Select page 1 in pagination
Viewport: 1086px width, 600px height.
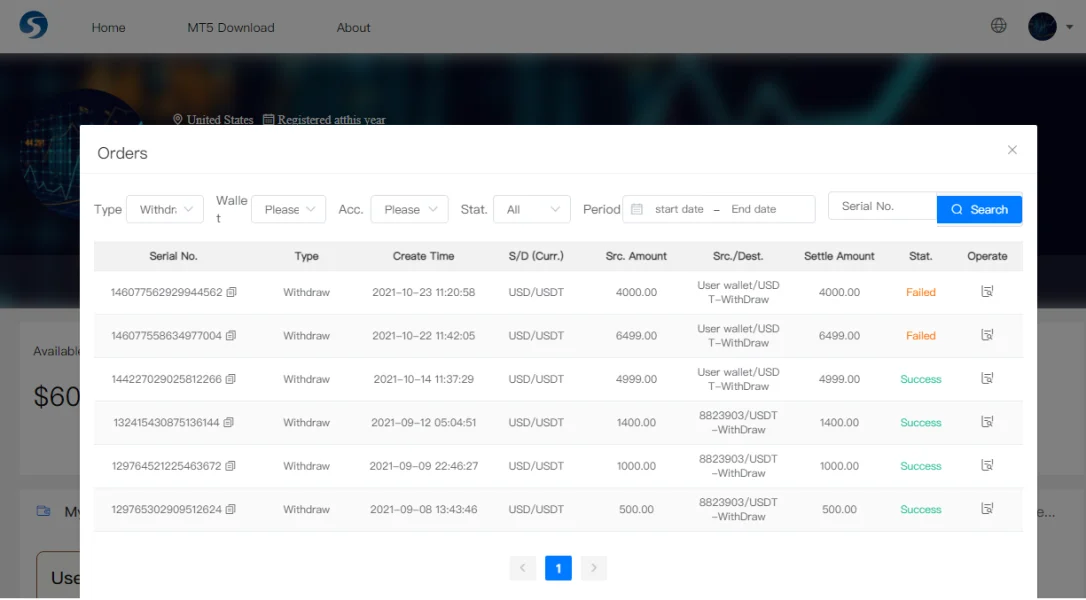(x=558, y=568)
